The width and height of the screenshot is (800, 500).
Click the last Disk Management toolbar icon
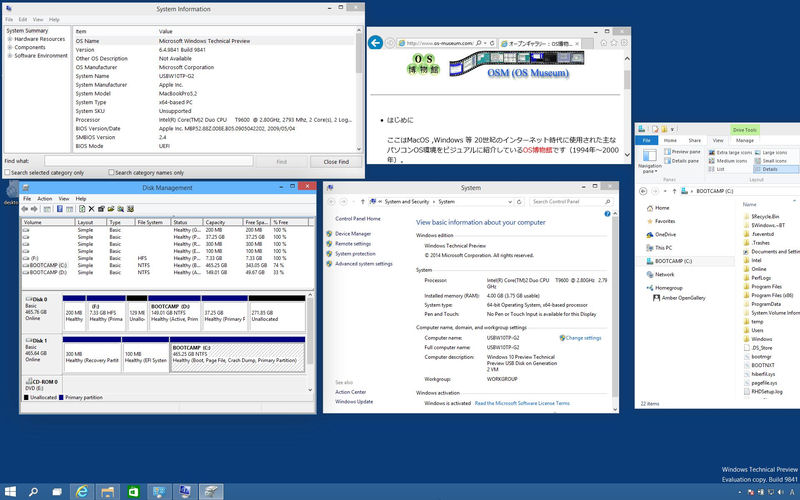(x=130, y=209)
